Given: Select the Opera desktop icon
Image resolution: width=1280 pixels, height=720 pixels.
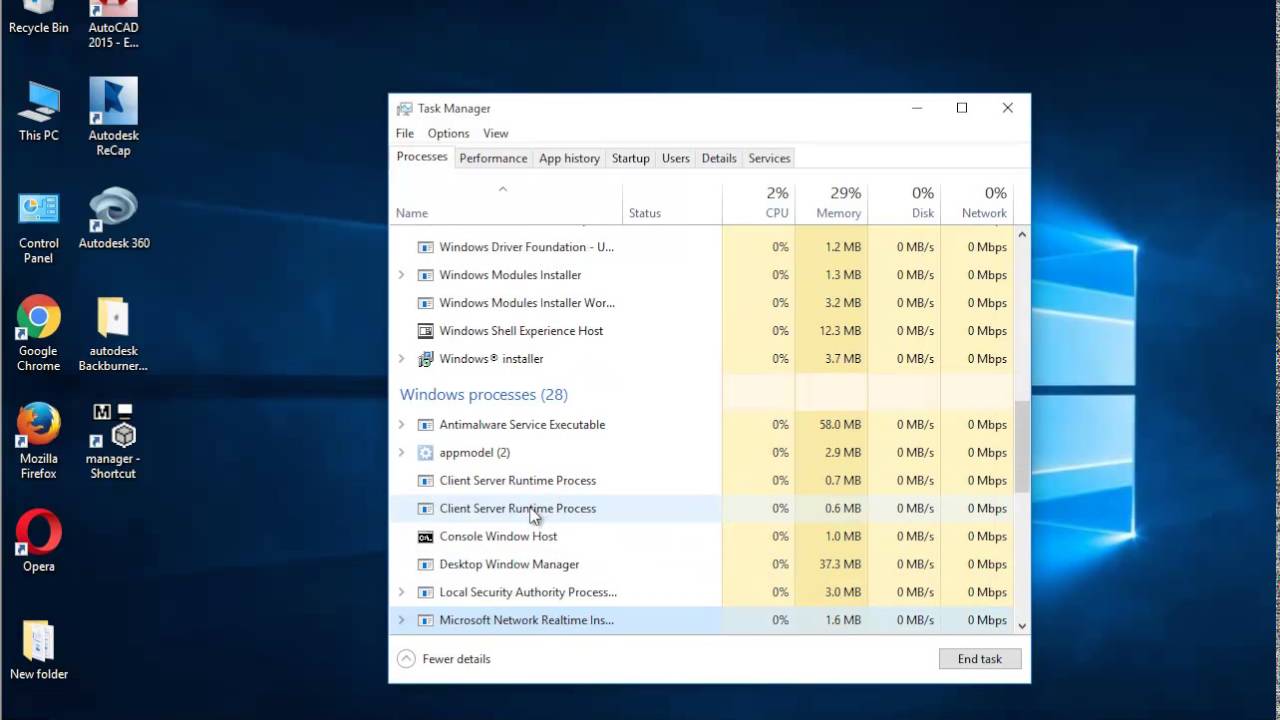Looking at the screenshot, I should coord(38,541).
